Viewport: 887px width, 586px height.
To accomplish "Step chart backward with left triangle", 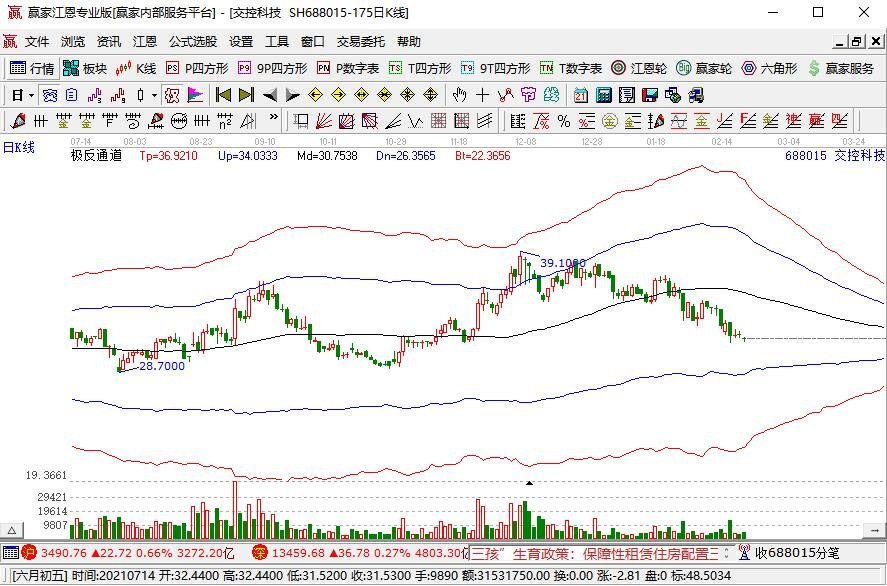I will point(270,95).
